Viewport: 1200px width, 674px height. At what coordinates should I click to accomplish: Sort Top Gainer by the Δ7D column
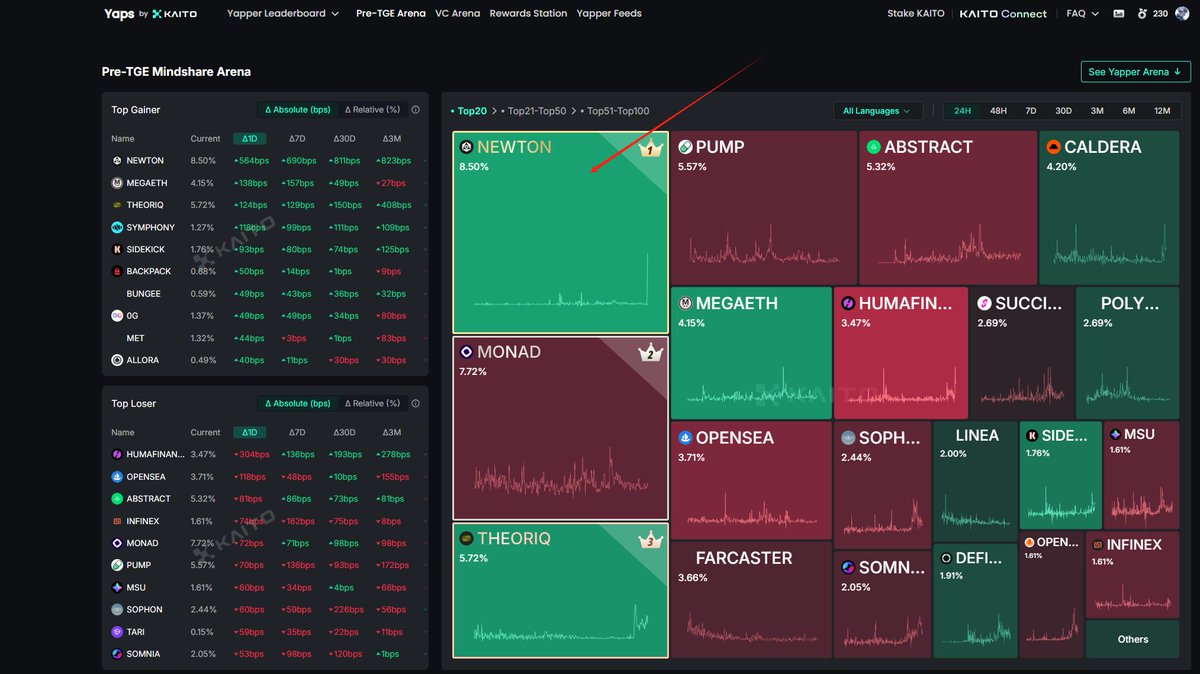coord(297,139)
